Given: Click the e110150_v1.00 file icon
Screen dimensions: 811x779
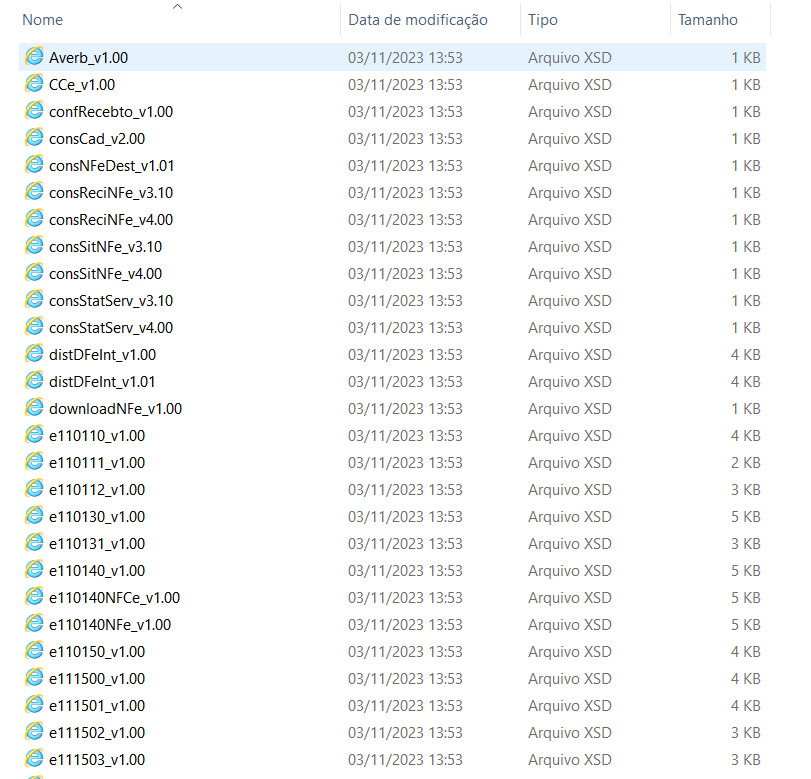Looking at the screenshot, I should [34, 650].
